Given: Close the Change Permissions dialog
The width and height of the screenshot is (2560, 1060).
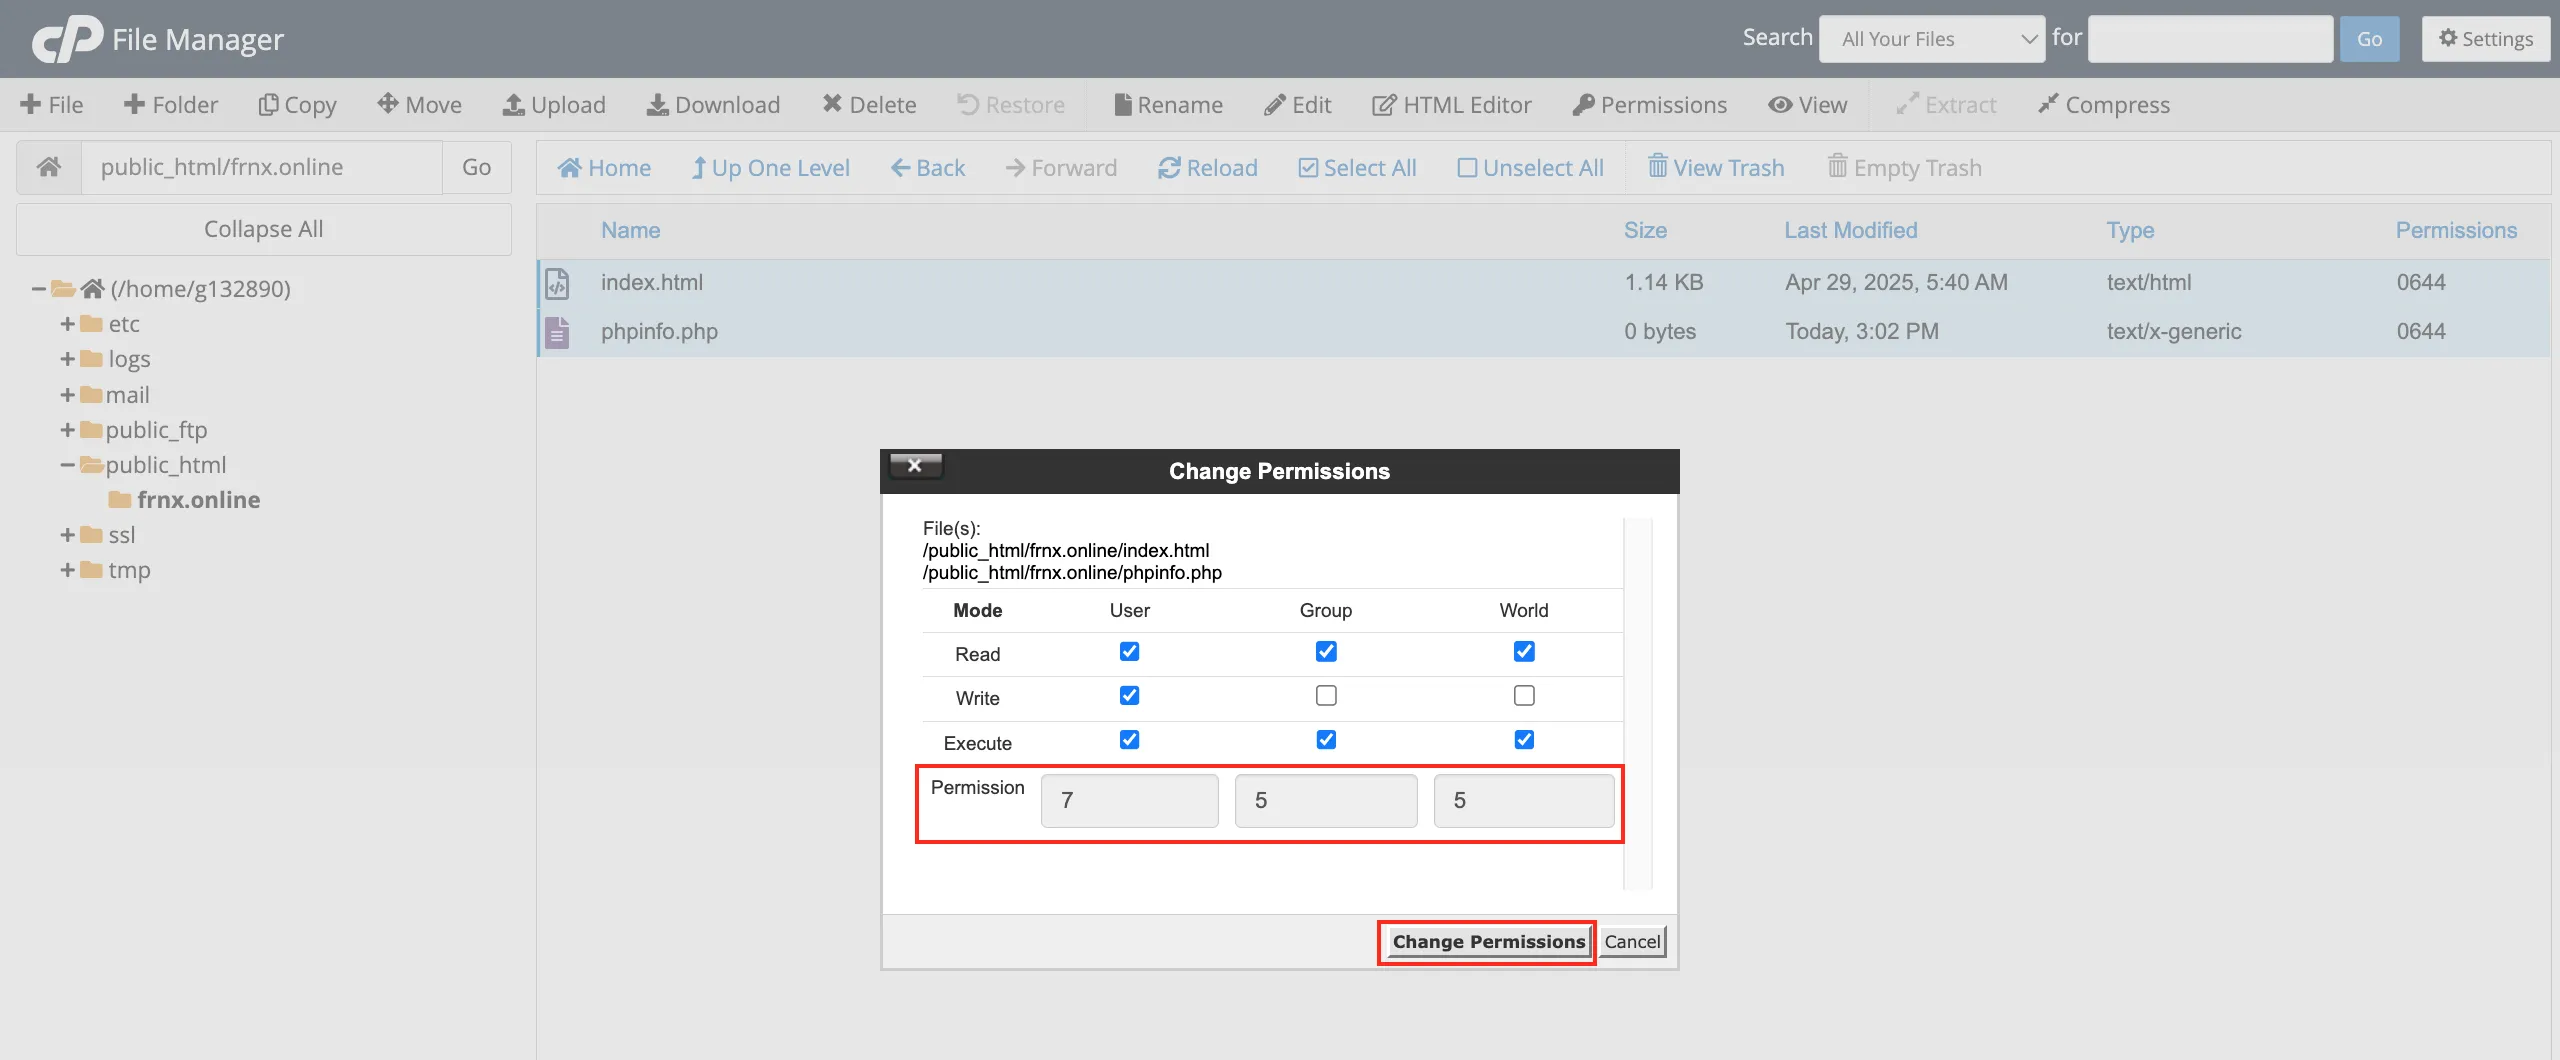Looking at the screenshot, I should tap(915, 466).
